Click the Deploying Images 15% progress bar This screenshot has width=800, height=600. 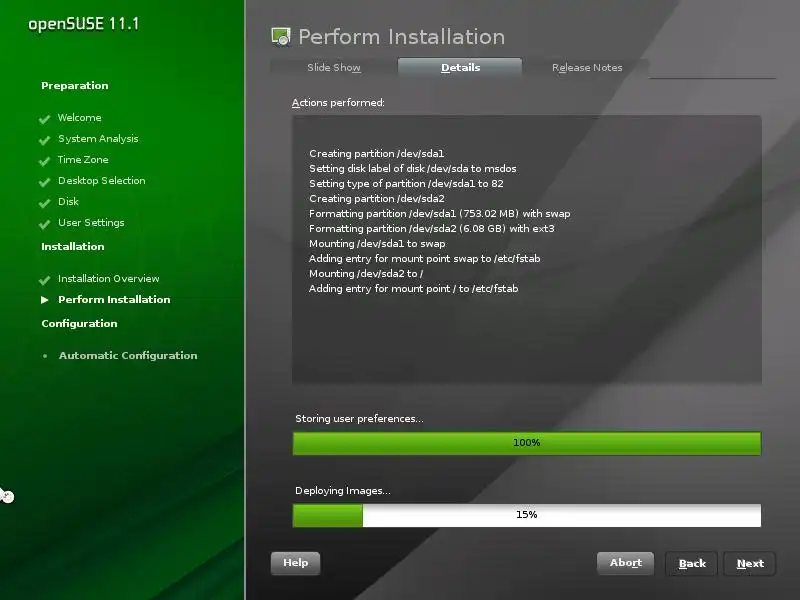pos(527,515)
